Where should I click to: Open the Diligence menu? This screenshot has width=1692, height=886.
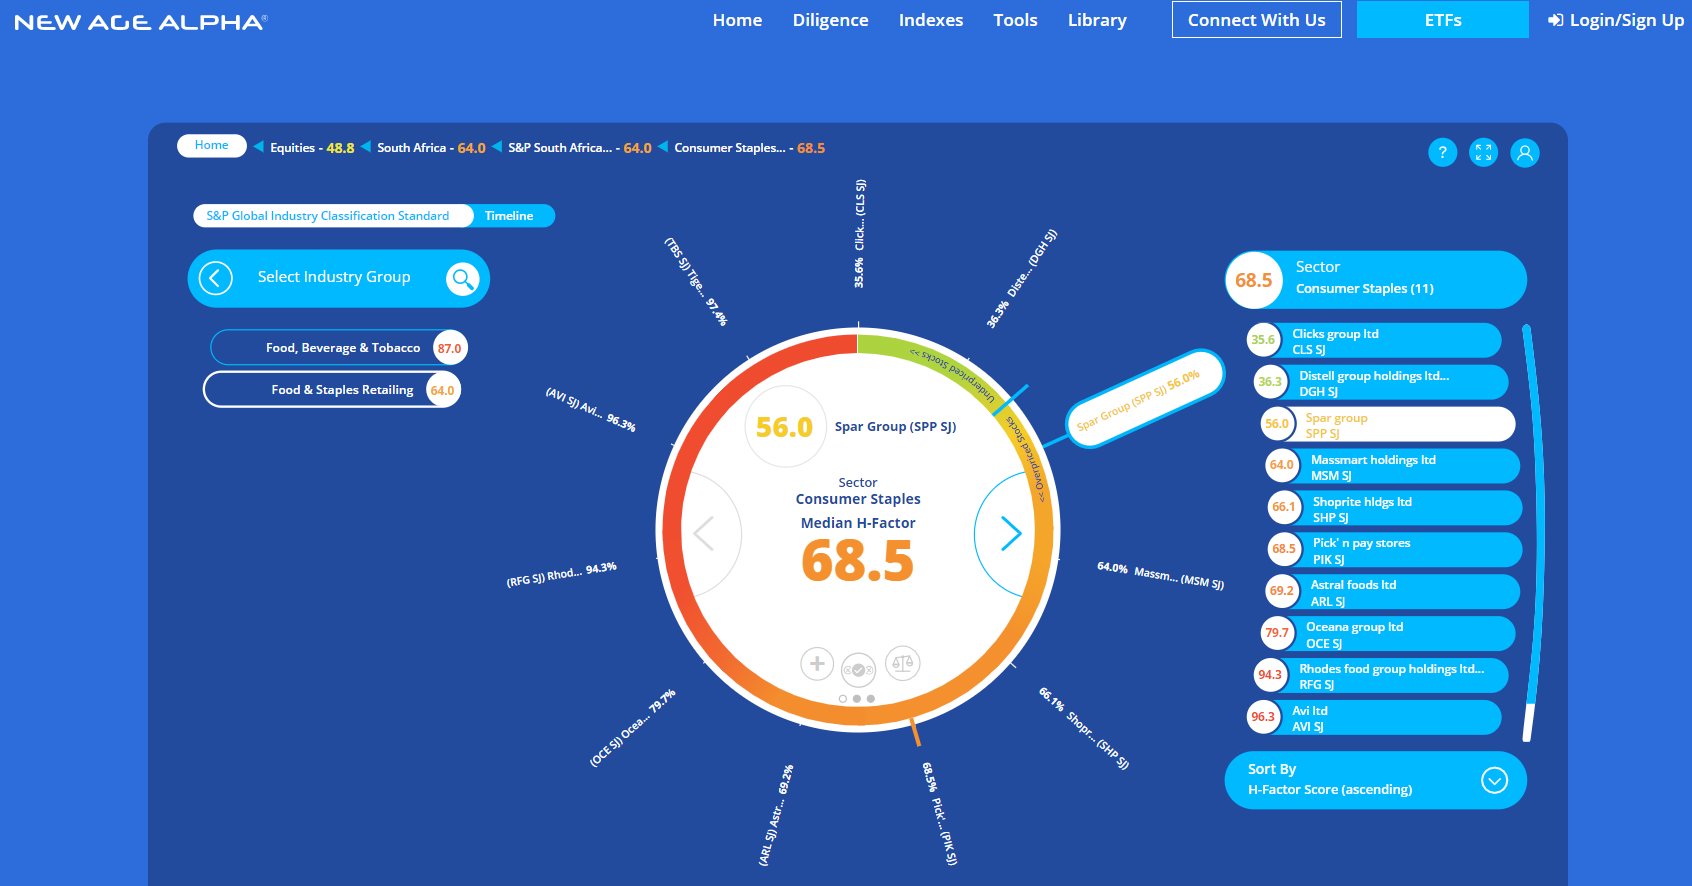(830, 20)
